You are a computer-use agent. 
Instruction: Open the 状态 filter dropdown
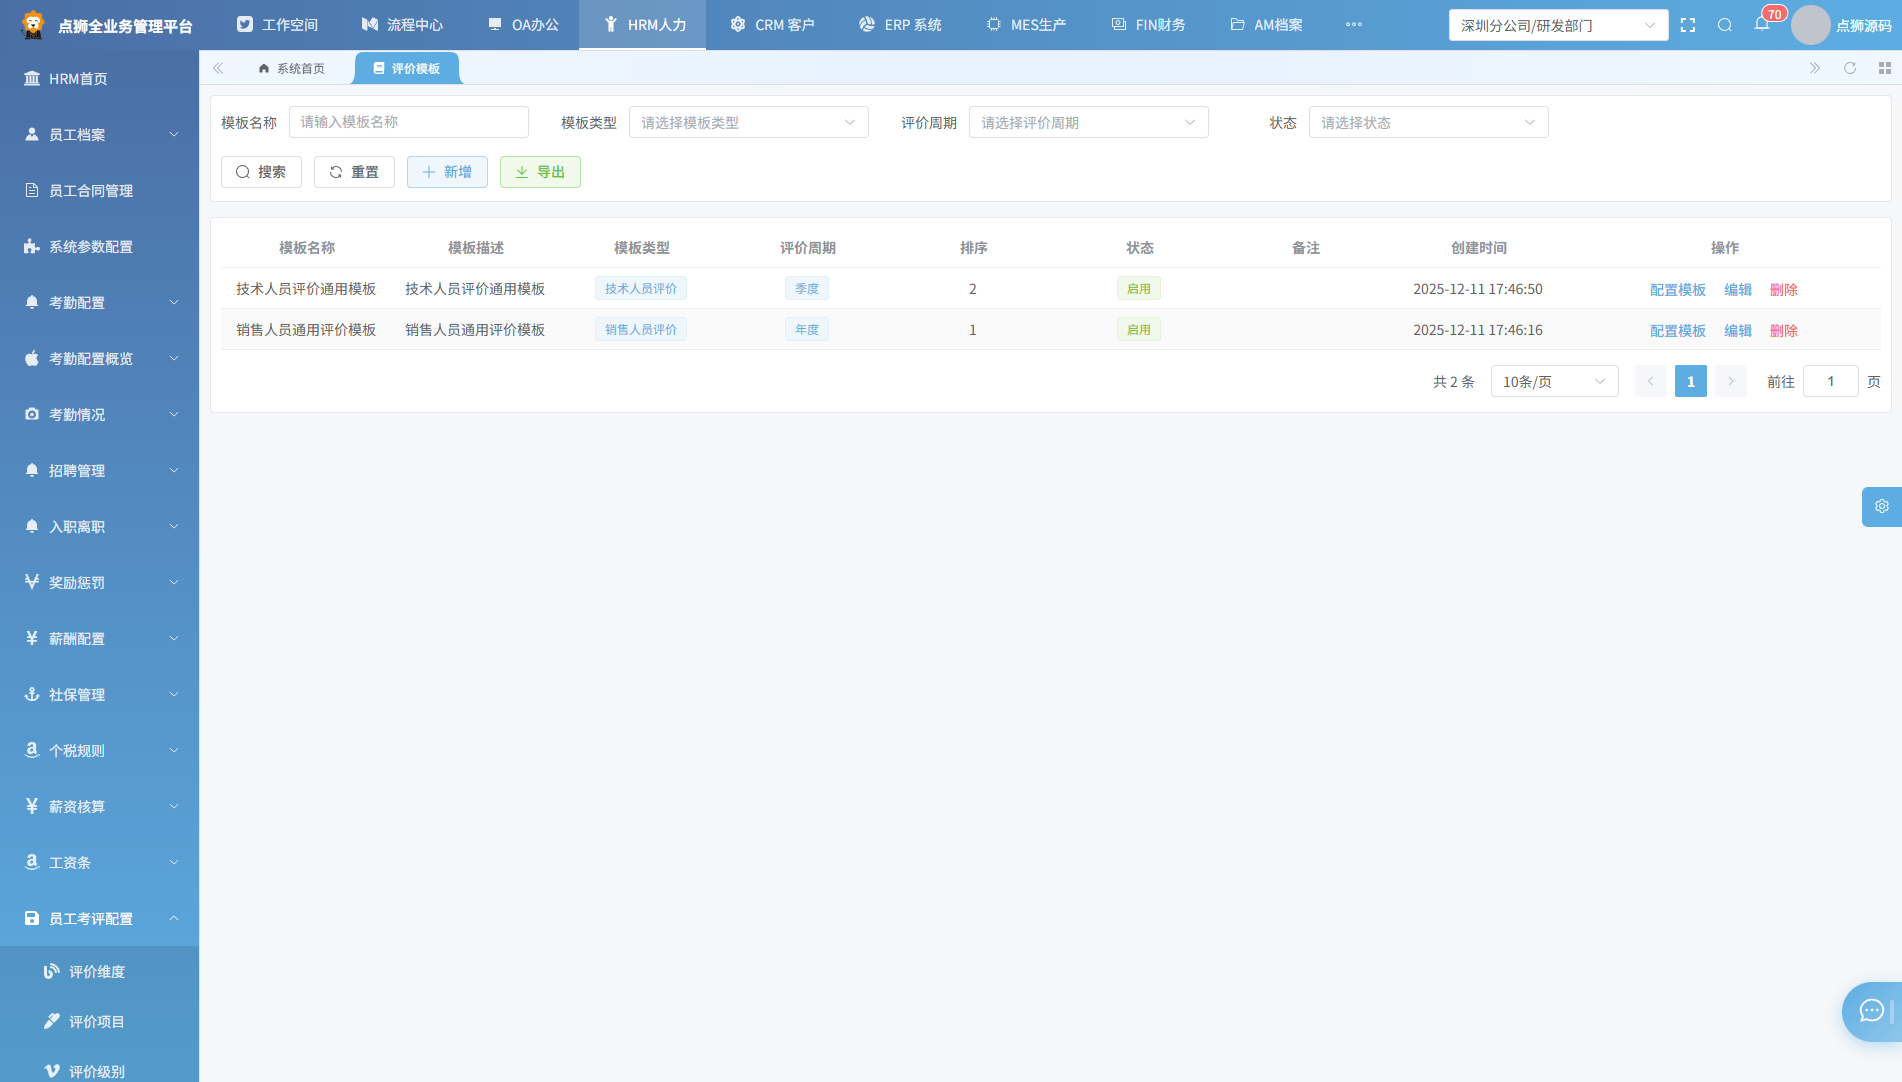(x=1429, y=122)
